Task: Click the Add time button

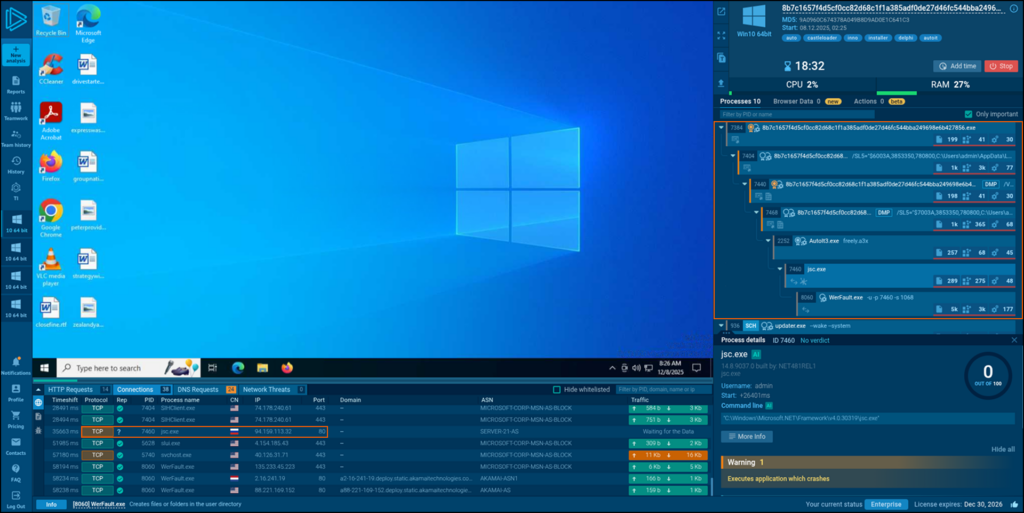Action: (x=956, y=66)
